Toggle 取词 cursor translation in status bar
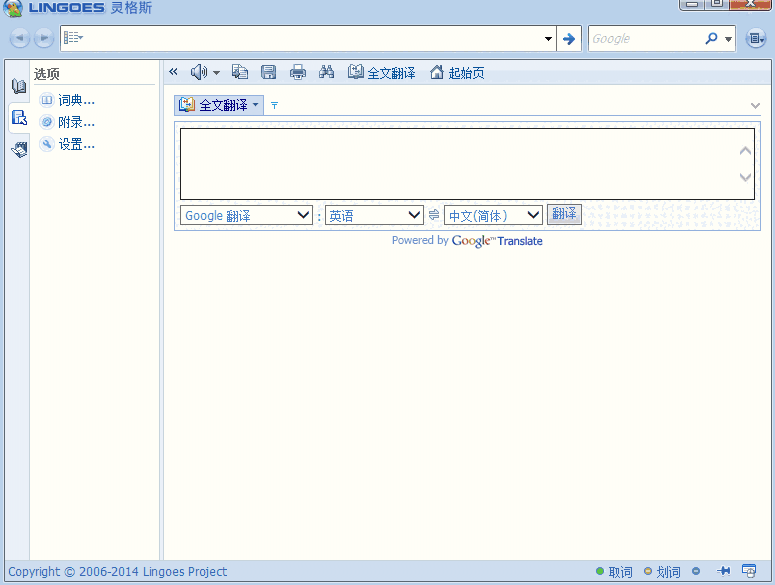This screenshot has width=775, height=585. pos(614,572)
